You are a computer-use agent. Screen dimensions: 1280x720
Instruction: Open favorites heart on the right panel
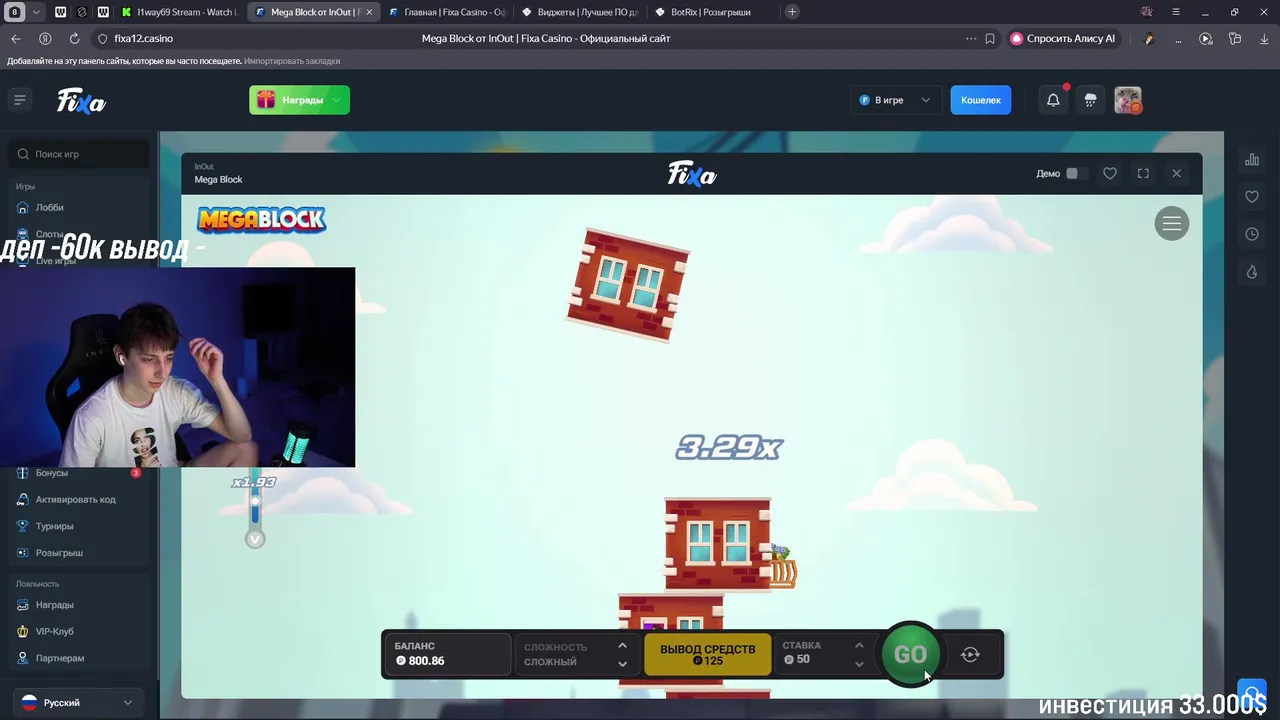(x=1252, y=197)
